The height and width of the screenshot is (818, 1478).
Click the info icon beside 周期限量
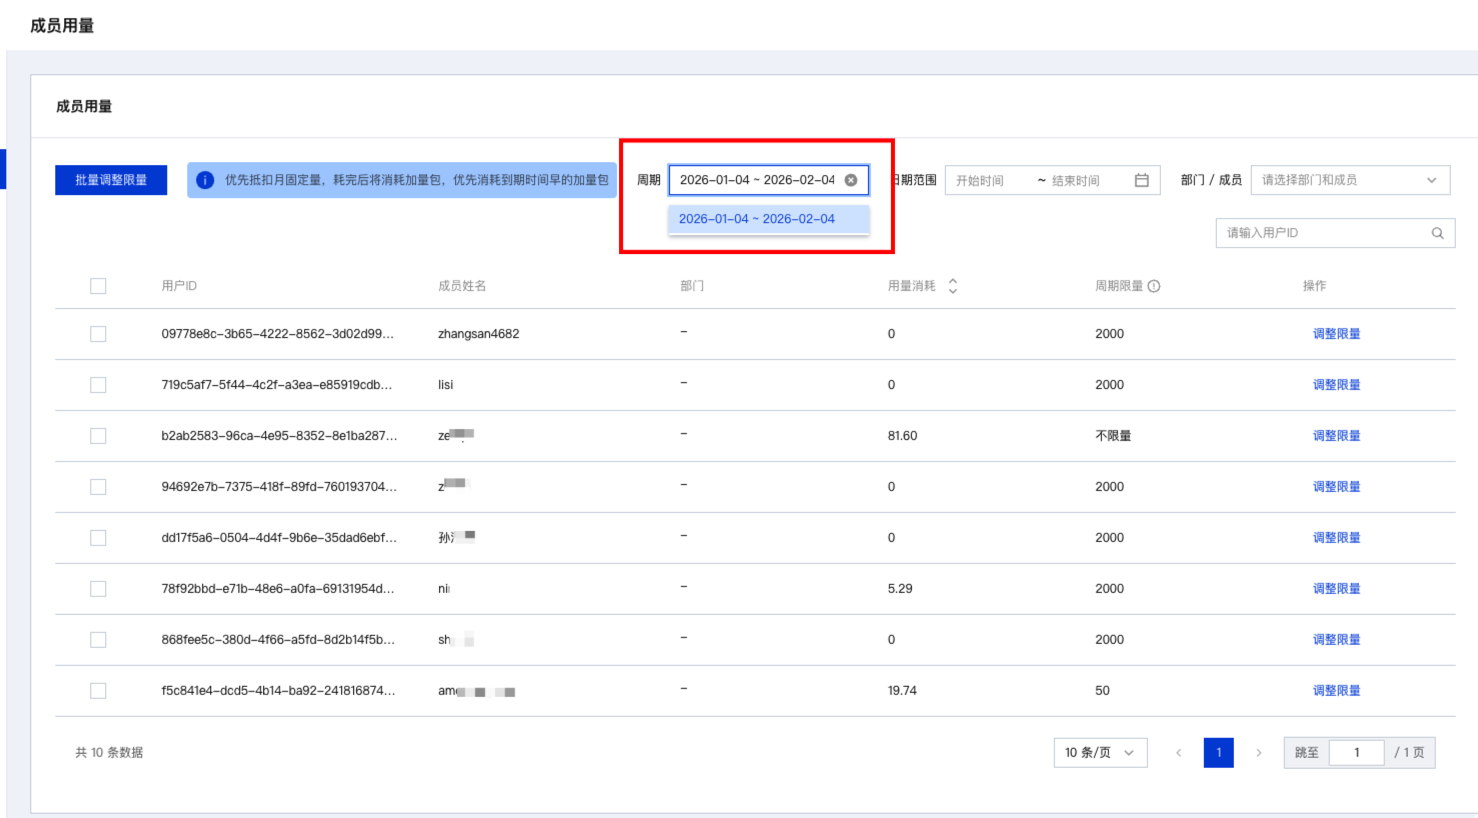coord(1154,286)
